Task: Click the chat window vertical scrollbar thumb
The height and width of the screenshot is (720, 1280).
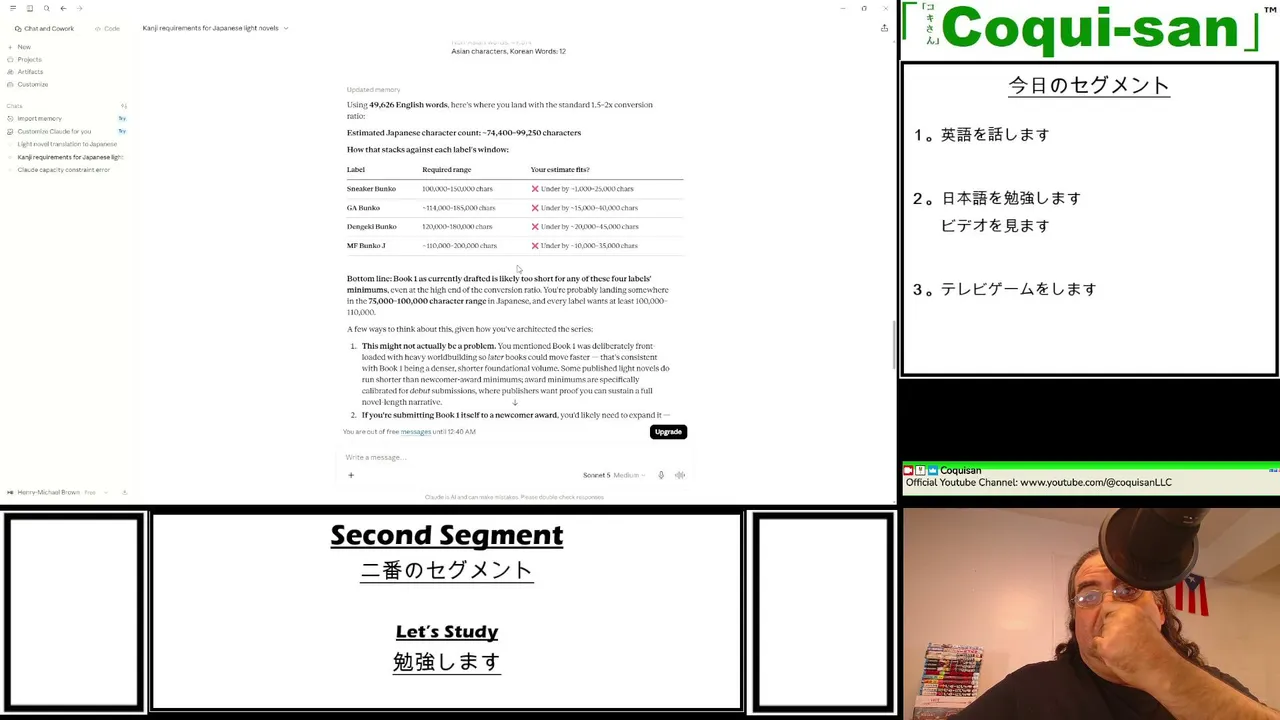Action: (x=894, y=345)
